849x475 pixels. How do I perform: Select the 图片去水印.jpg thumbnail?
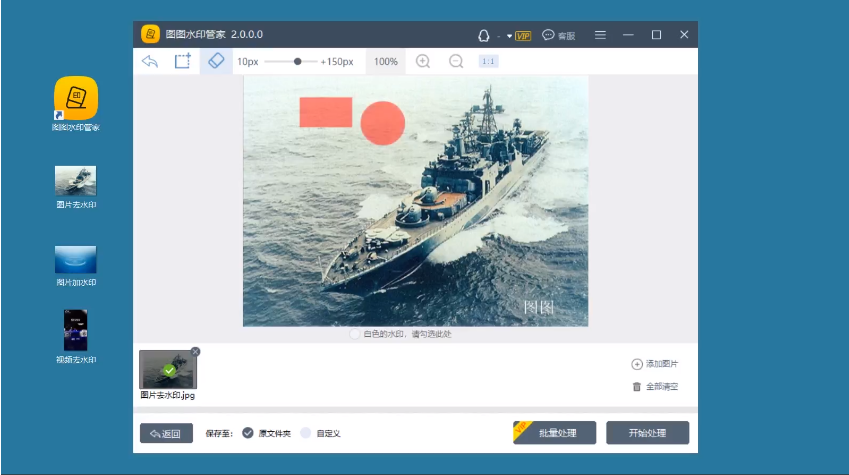[168, 369]
